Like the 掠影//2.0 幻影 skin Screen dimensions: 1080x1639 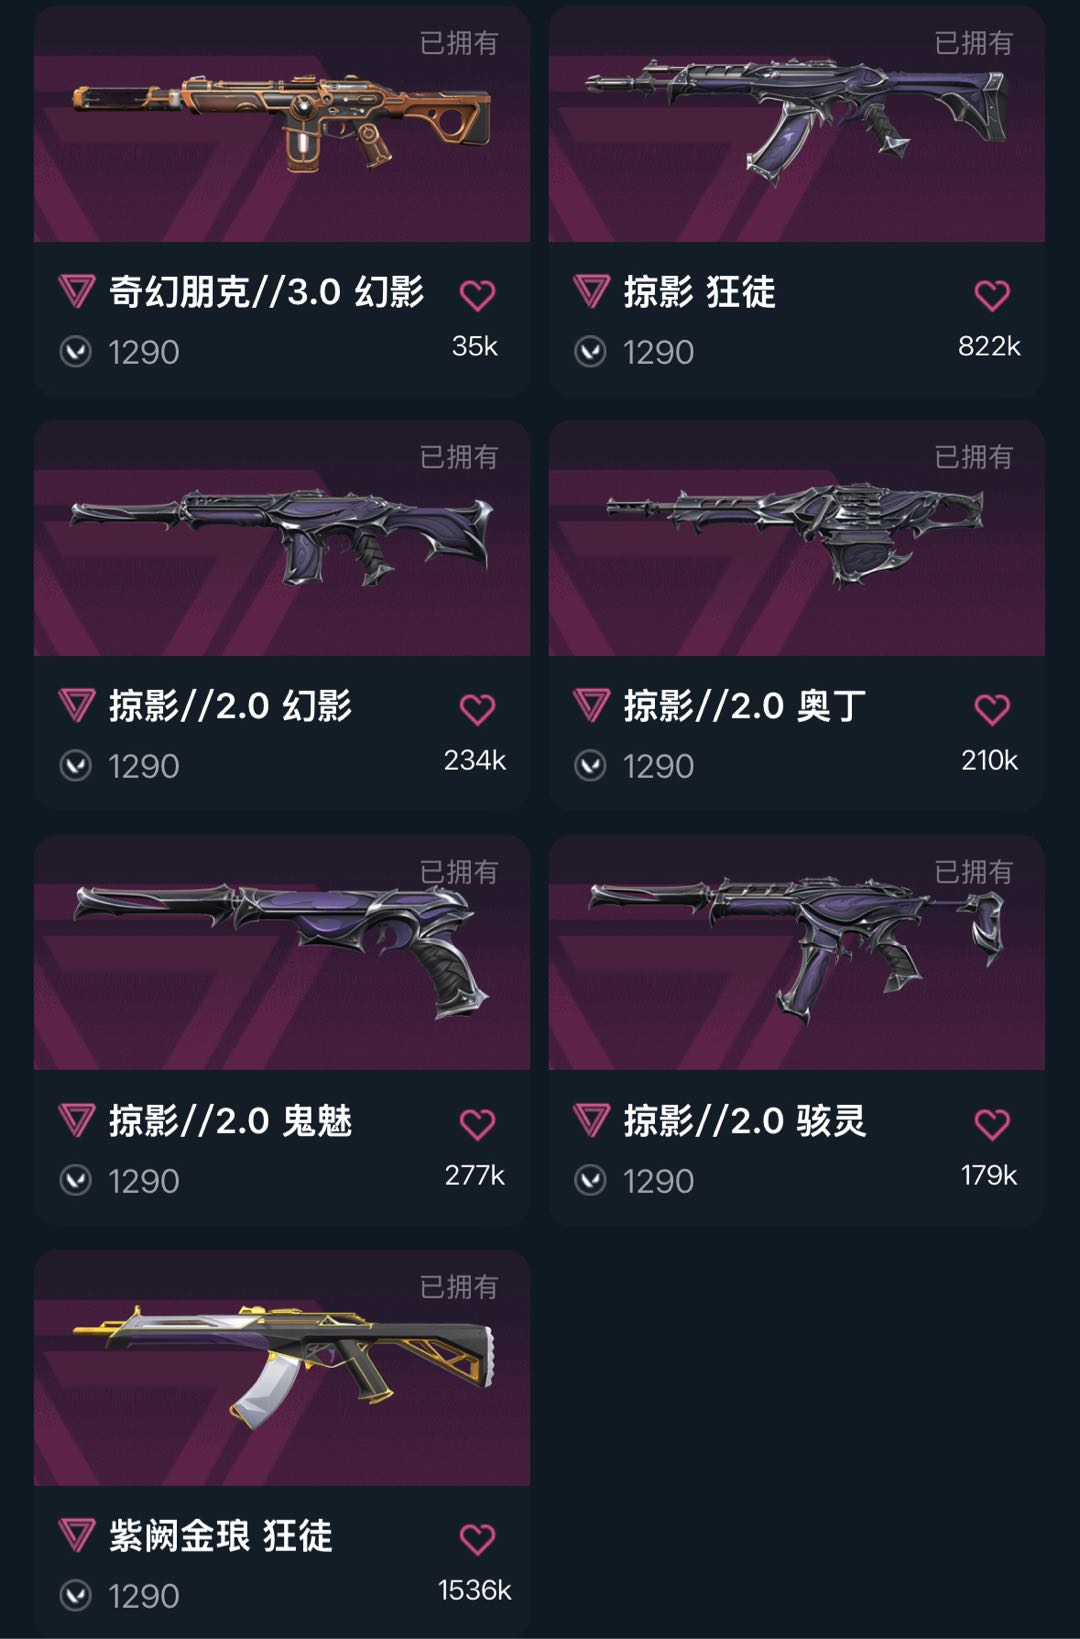pyautogui.click(x=477, y=709)
